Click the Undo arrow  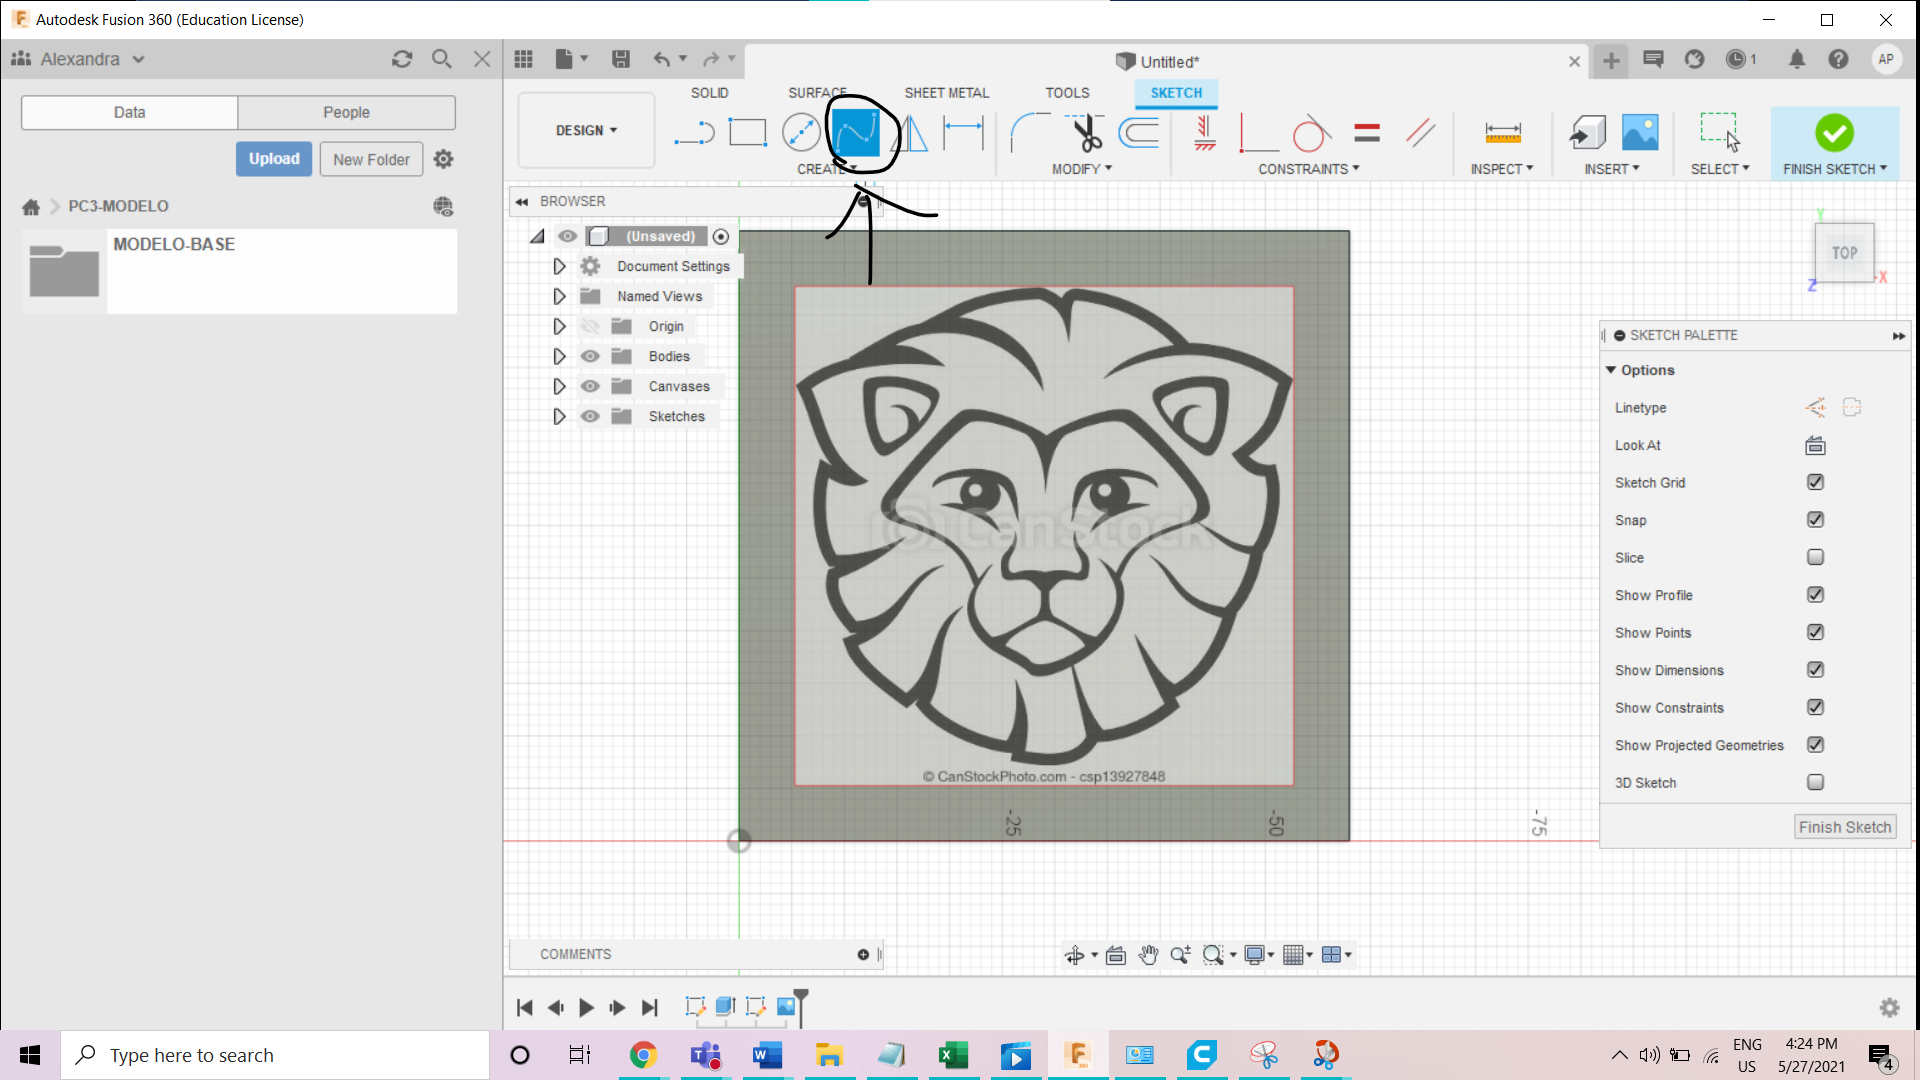[x=662, y=59]
